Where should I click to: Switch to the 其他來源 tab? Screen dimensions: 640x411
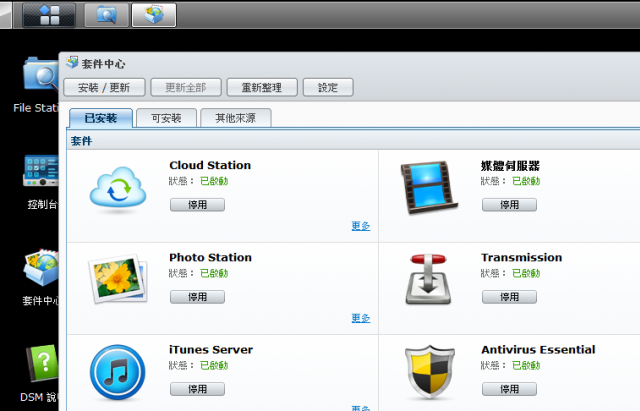tap(236, 118)
